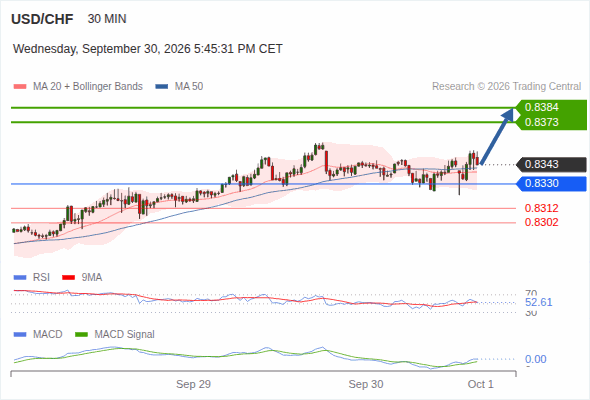The image size is (590, 400).
Task: Select the 0.8302 red support label
Action: [x=541, y=222]
